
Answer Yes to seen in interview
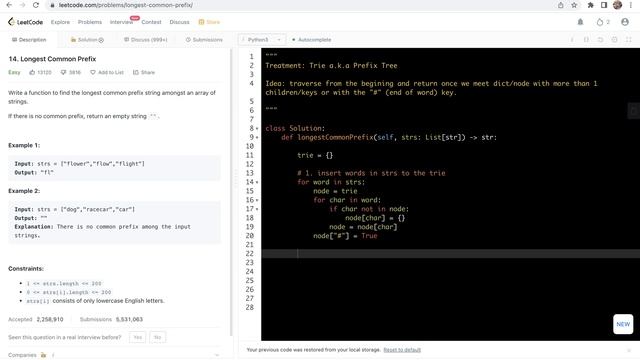(138, 337)
